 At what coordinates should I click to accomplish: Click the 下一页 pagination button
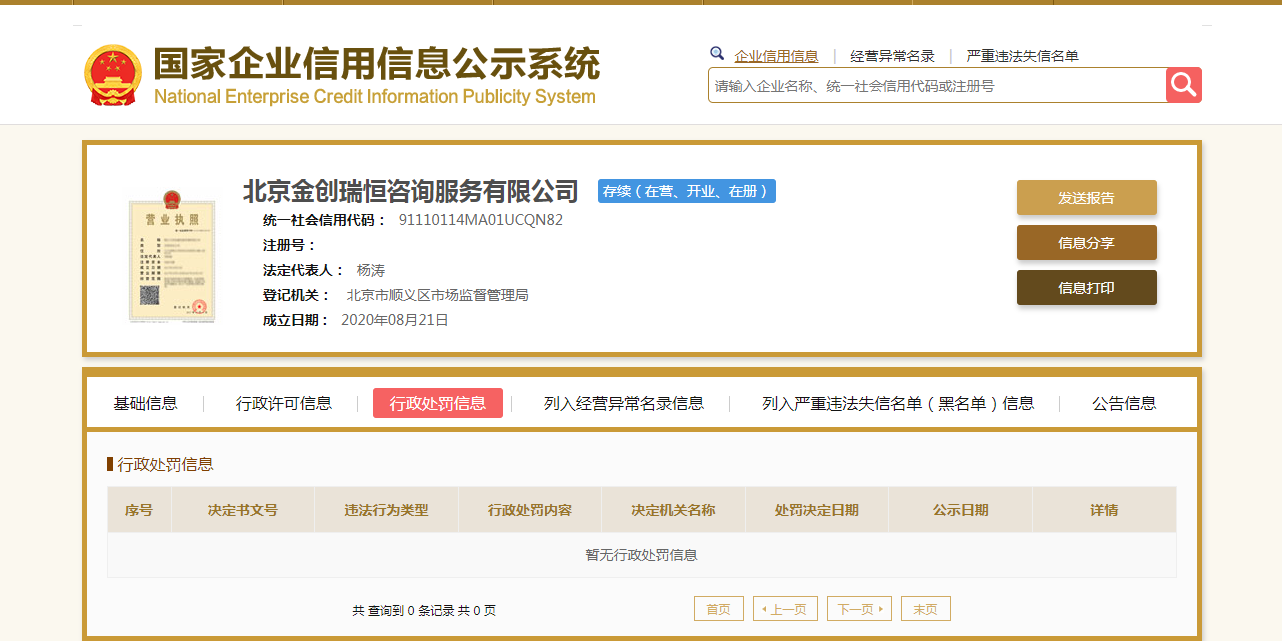pyautogui.click(x=859, y=609)
